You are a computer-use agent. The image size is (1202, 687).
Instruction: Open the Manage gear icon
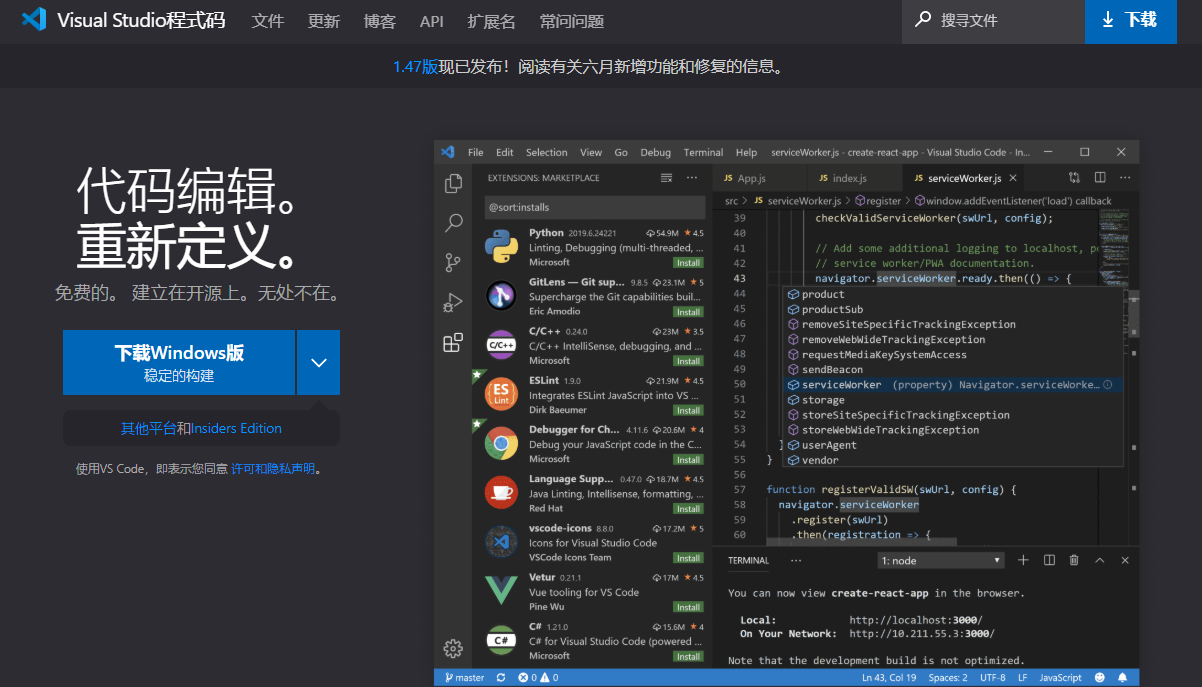[453, 648]
